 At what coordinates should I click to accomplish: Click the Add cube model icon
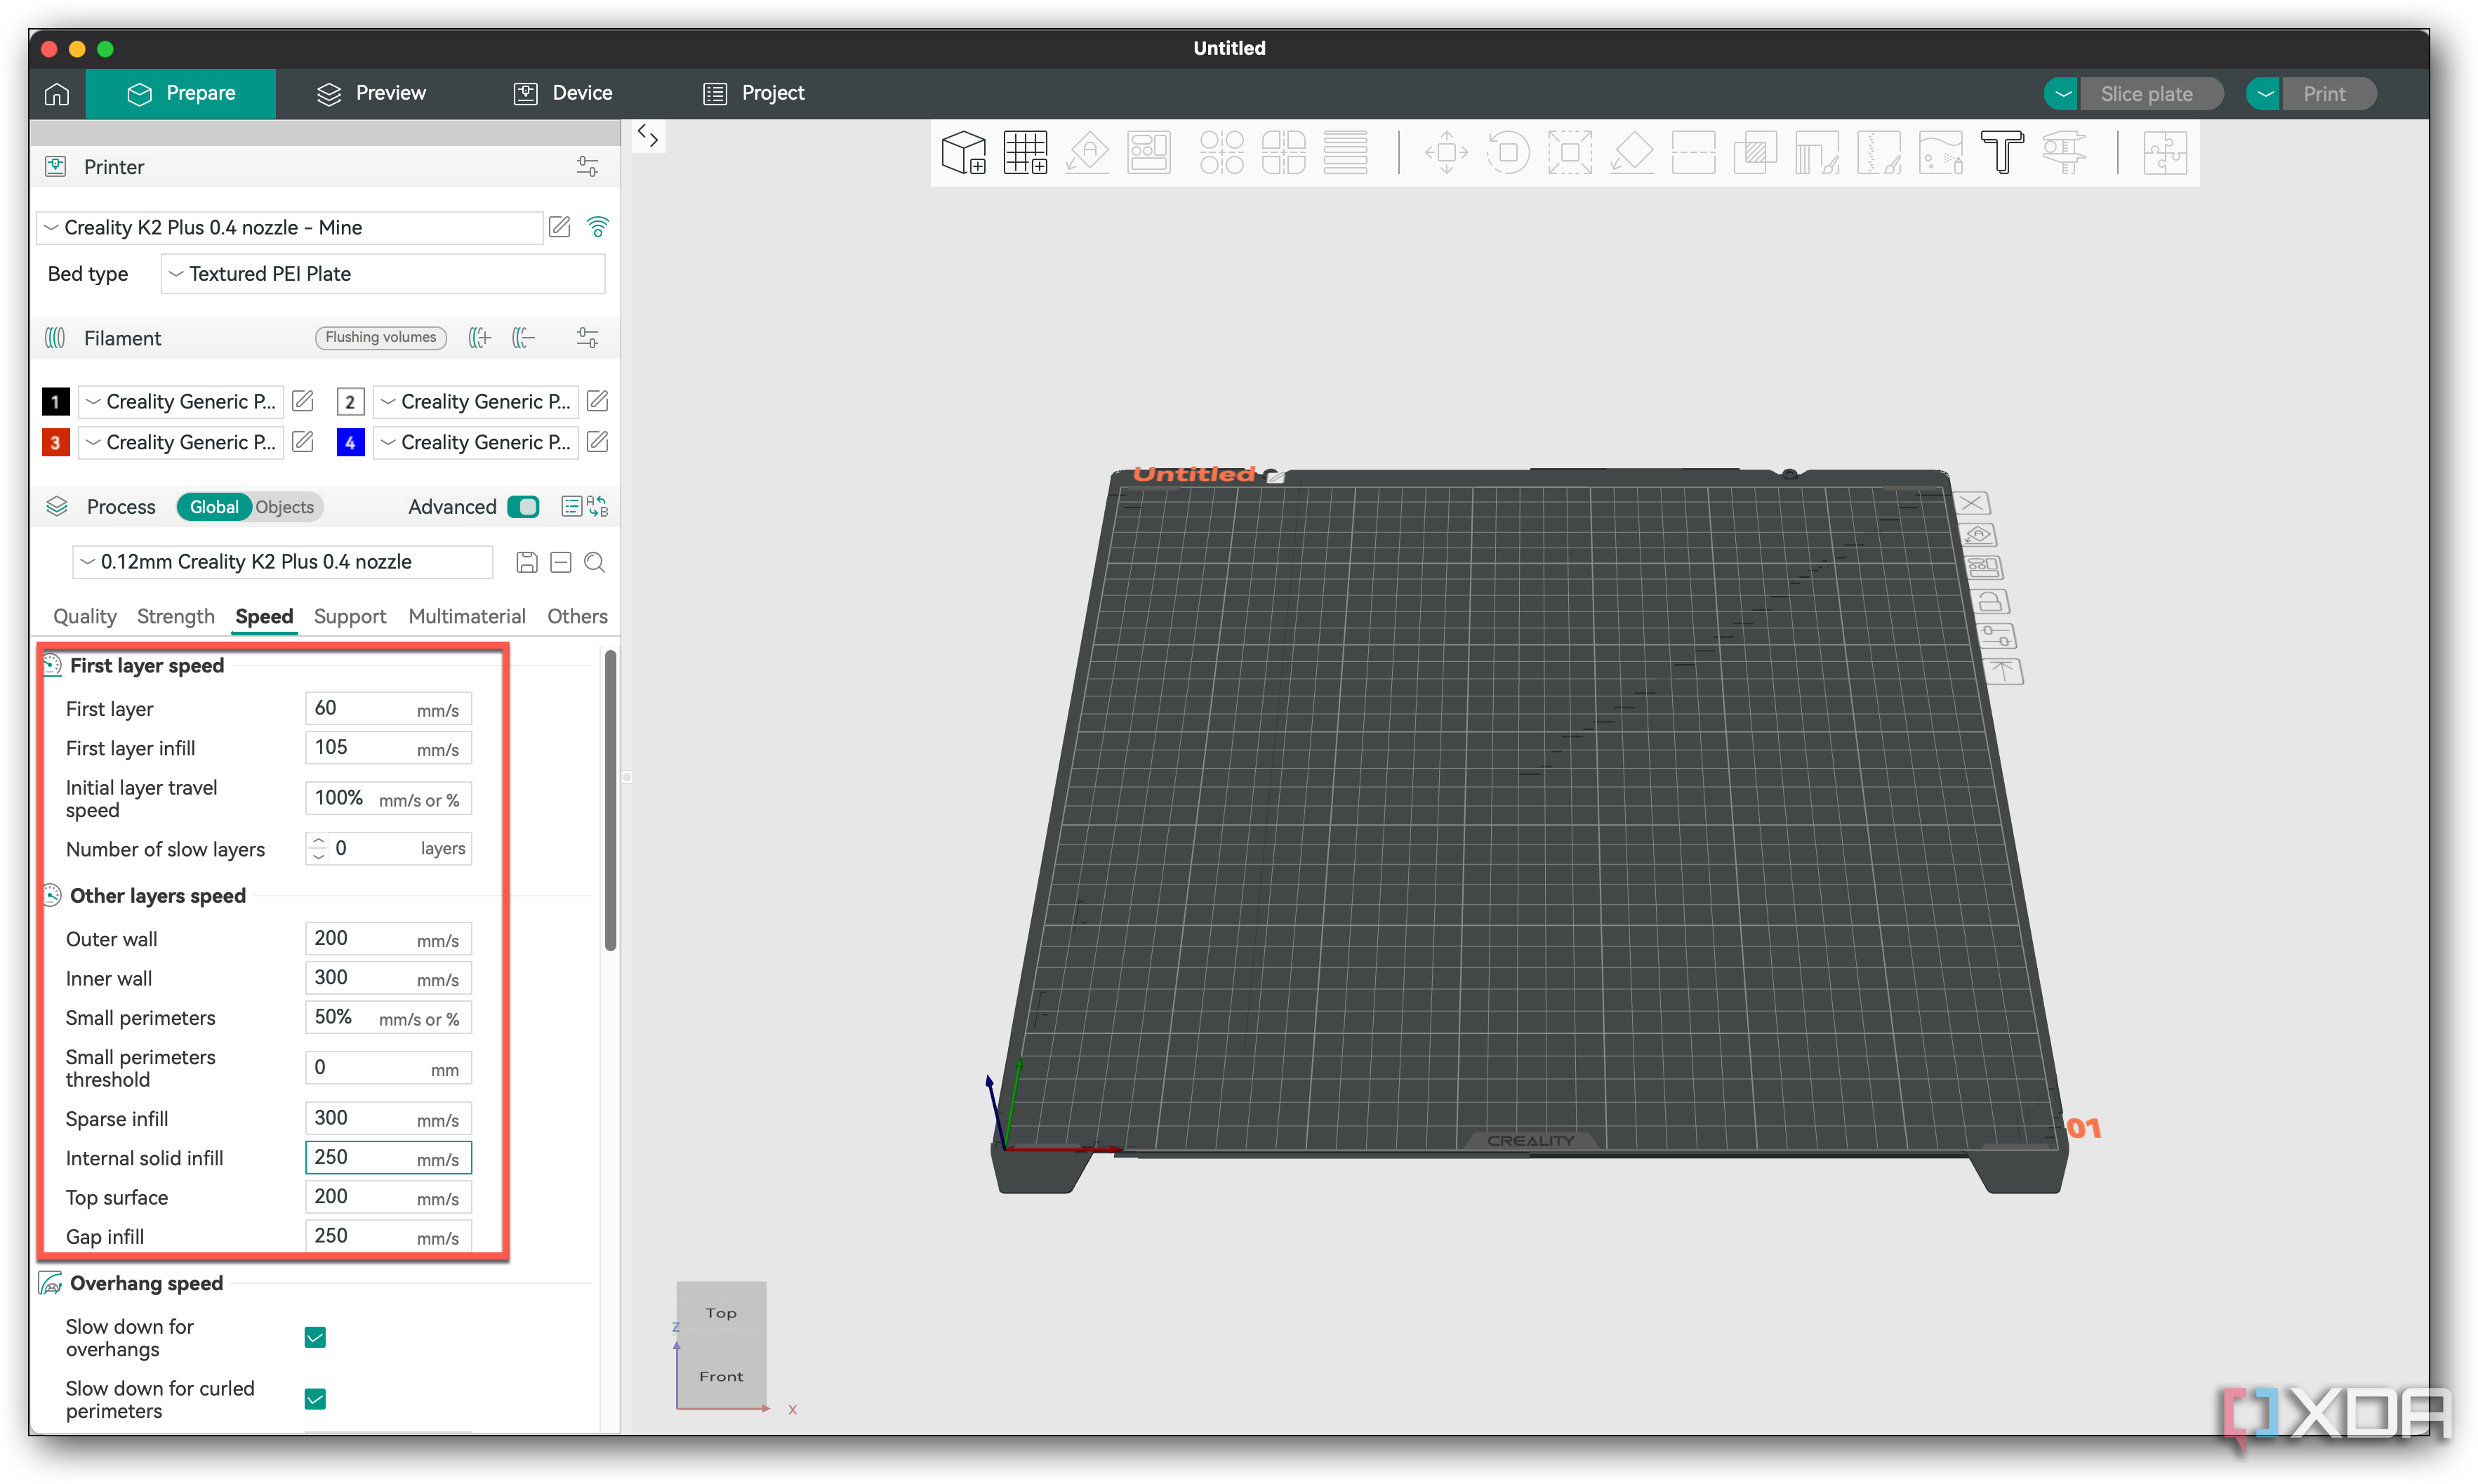[964, 153]
